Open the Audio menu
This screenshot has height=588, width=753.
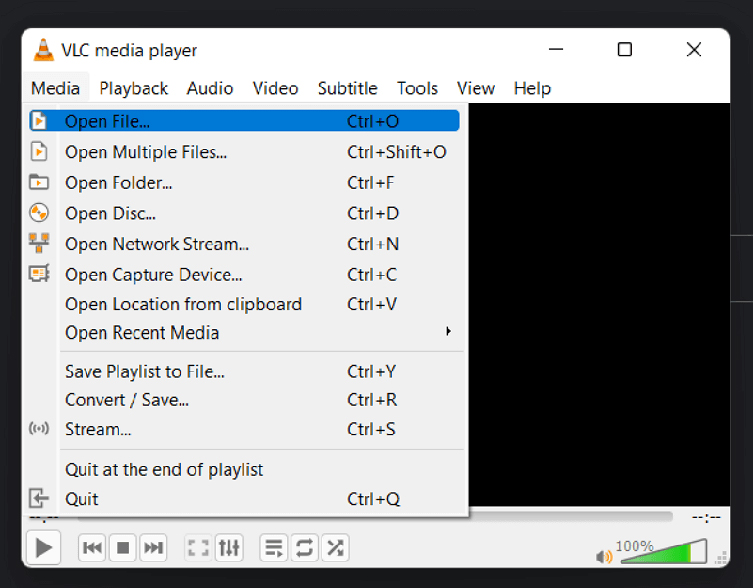(210, 88)
